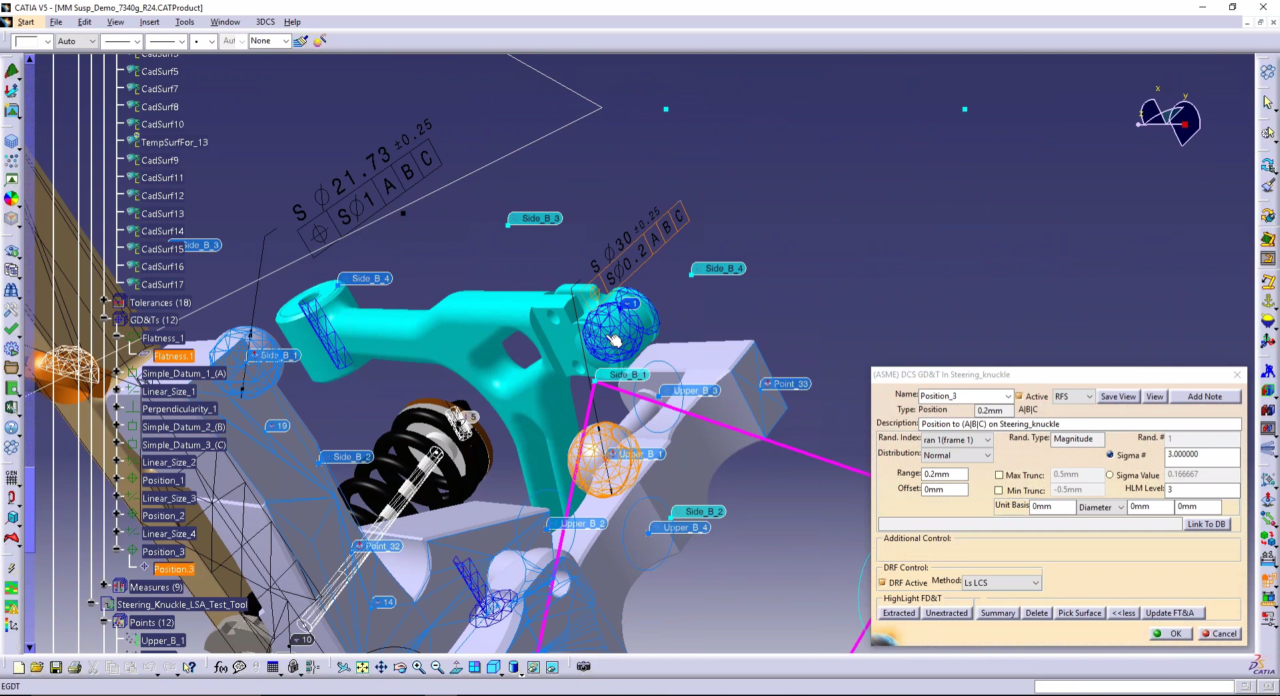Viewport: 1280px width, 696px height.
Task: Click the Fit All In icon
Action: pyautogui.click(x=362, y=666)
